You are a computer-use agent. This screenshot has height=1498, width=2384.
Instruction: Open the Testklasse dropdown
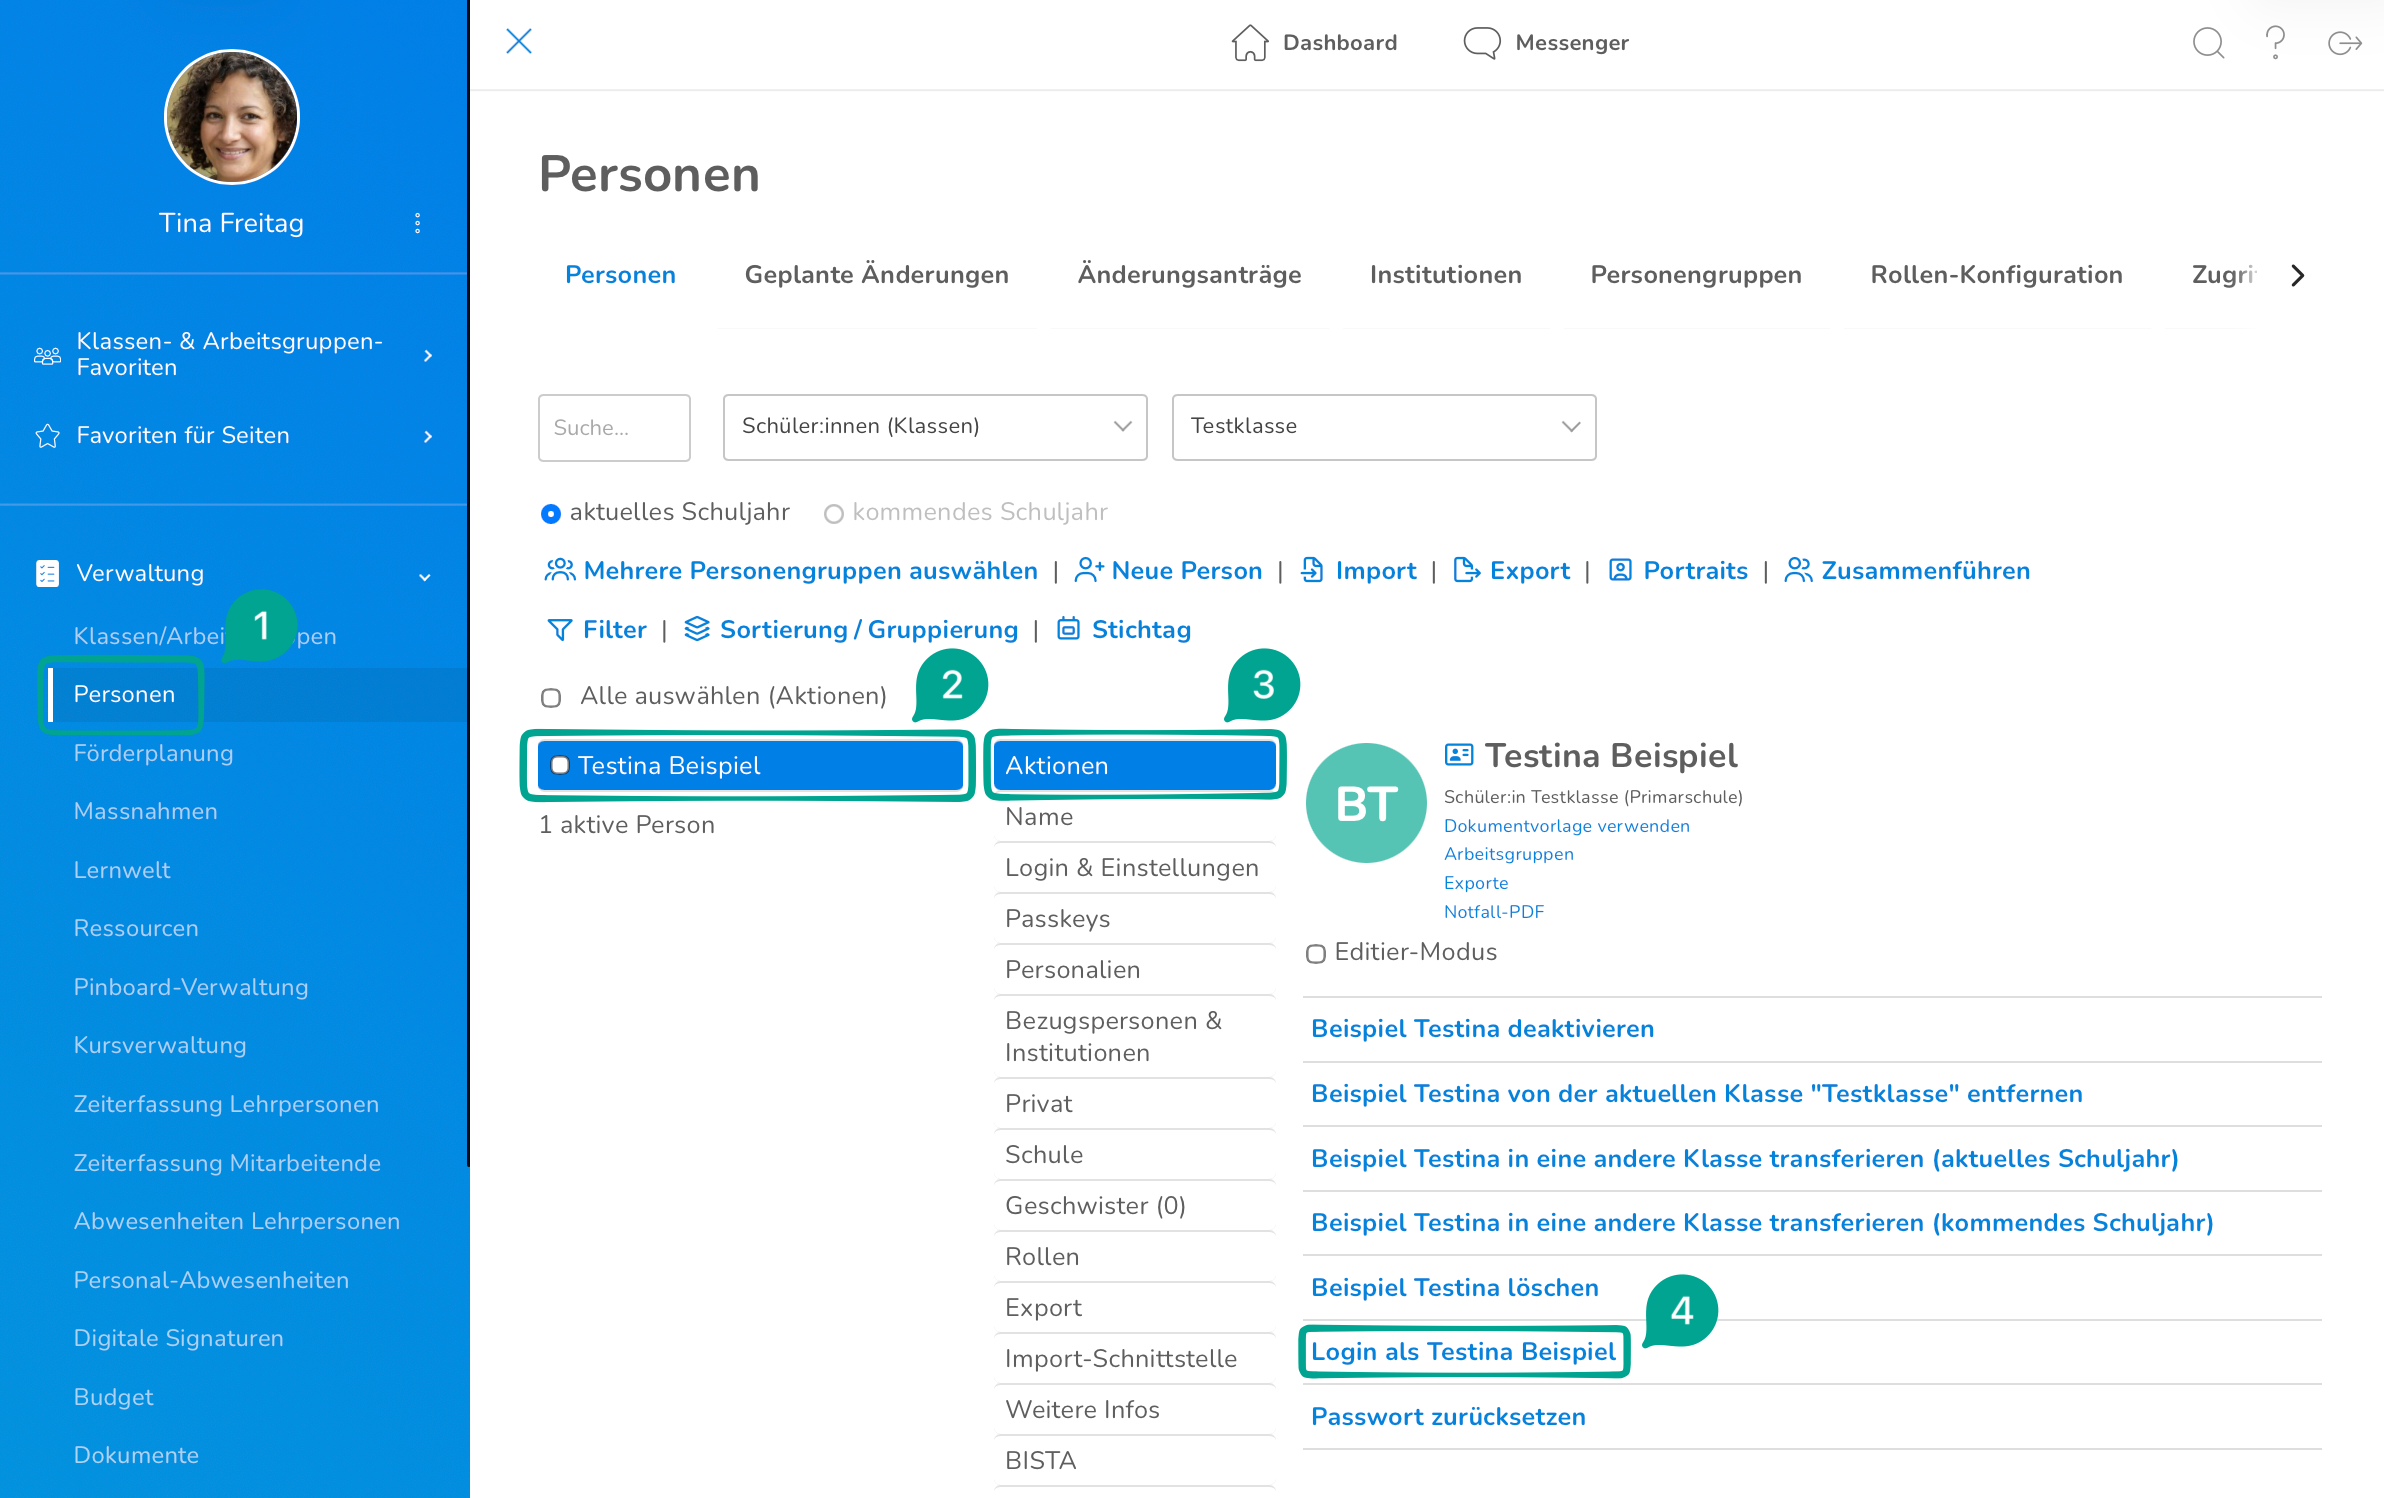(1383, 427)
